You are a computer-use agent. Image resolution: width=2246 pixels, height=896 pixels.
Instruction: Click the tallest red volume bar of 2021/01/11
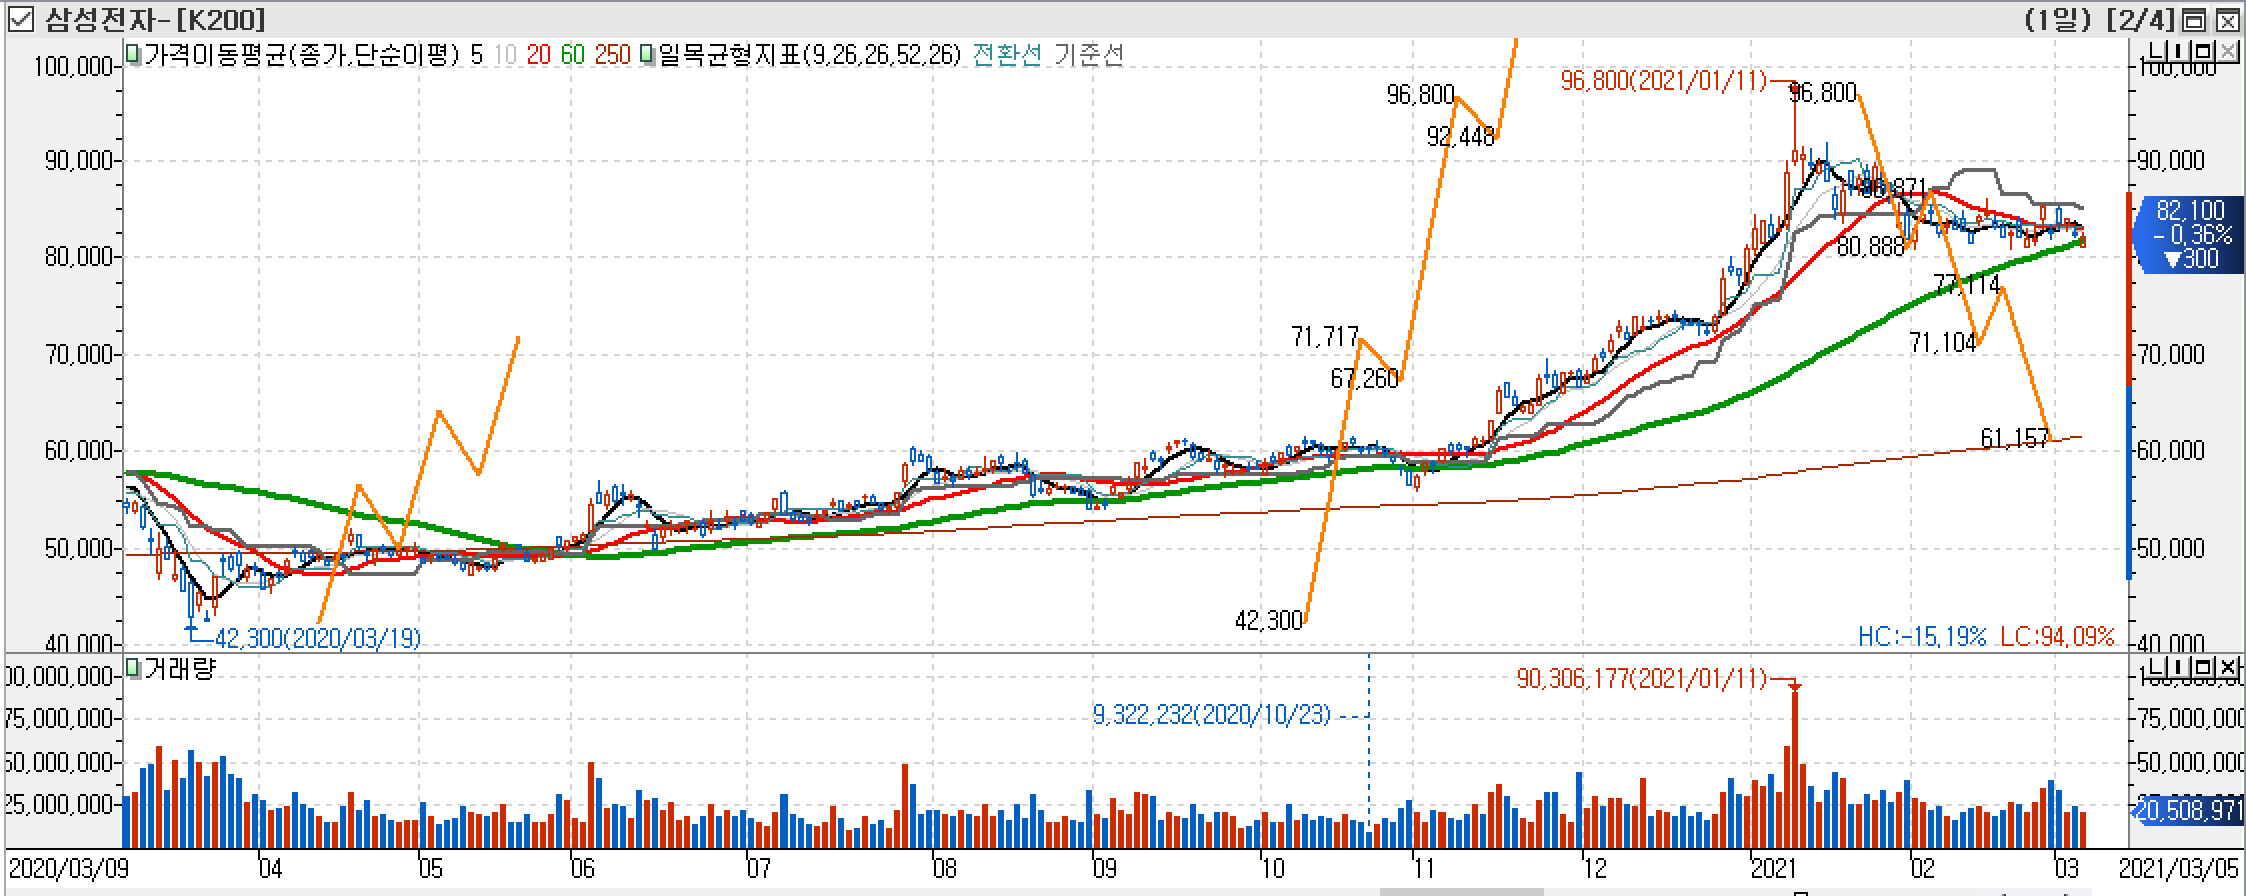(1795, 768)
